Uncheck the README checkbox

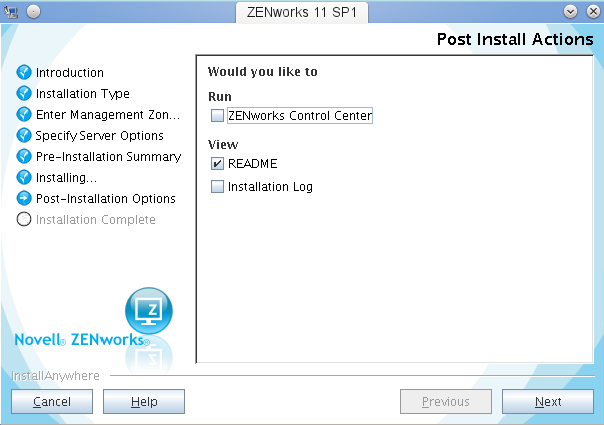218,164
